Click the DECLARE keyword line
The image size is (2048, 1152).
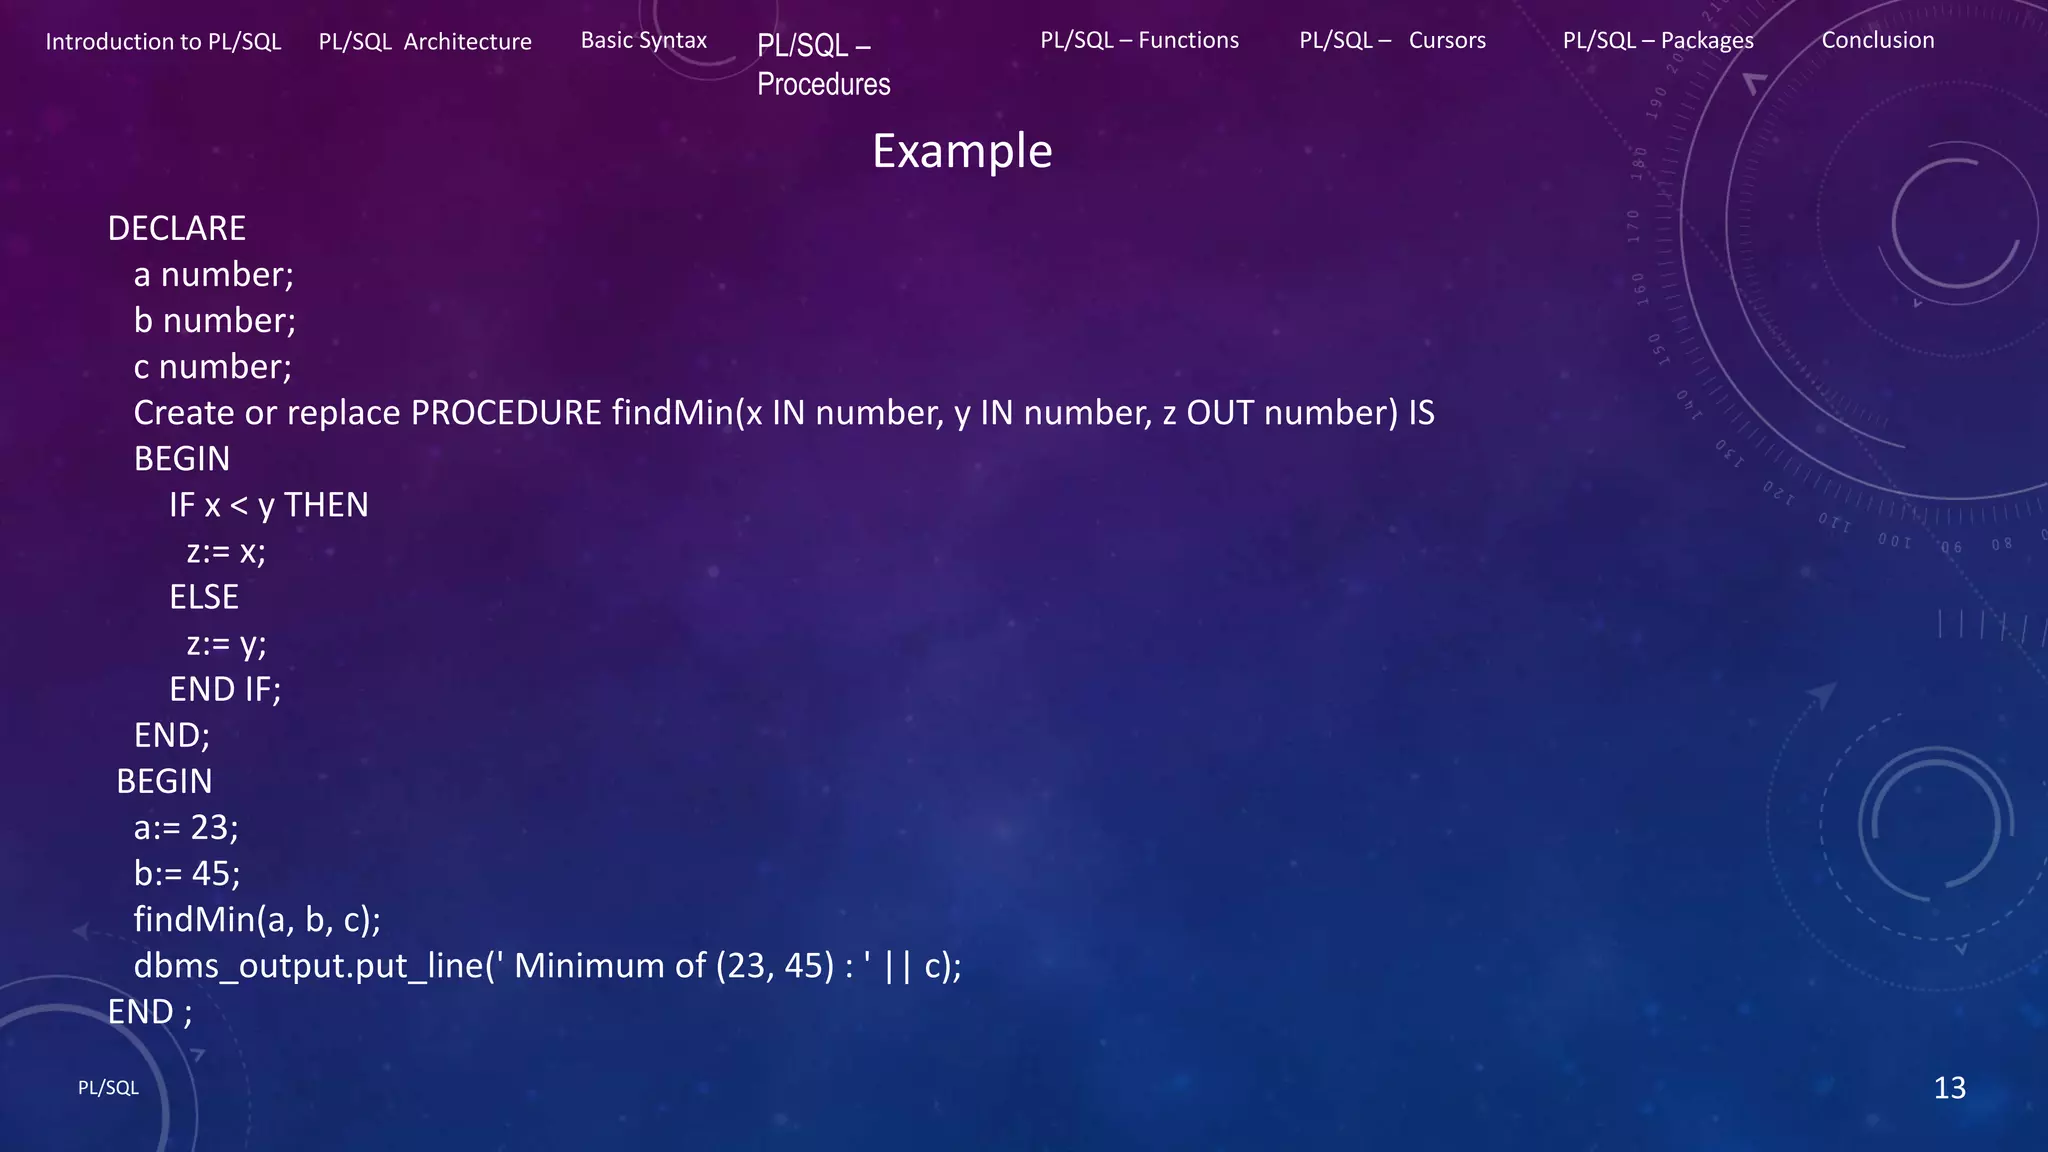[177, 229]
